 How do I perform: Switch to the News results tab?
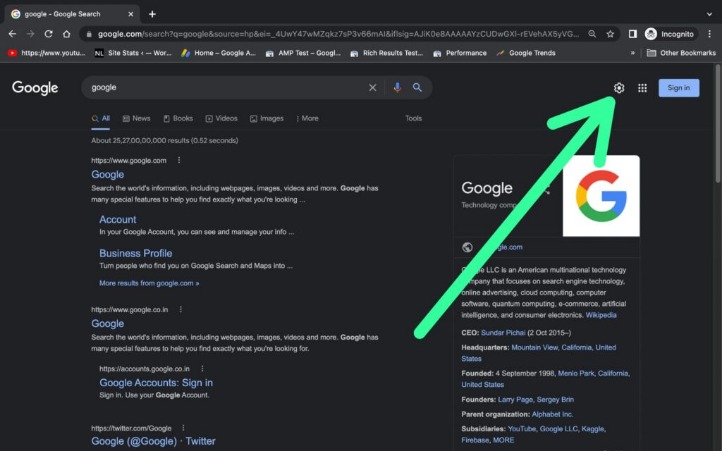(x=136, y=118)
